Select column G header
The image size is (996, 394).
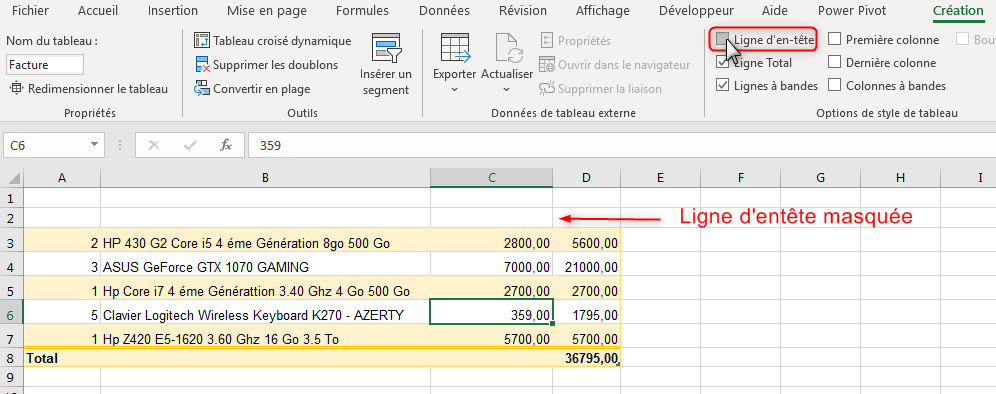(821, 179)
